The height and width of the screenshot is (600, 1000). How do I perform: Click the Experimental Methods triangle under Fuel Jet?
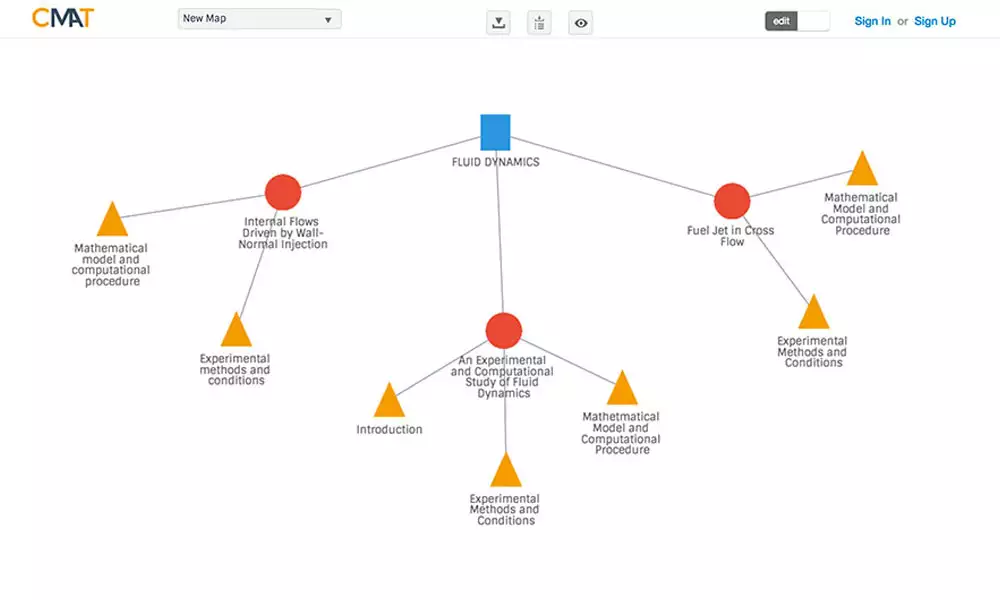tap(814, 315)
